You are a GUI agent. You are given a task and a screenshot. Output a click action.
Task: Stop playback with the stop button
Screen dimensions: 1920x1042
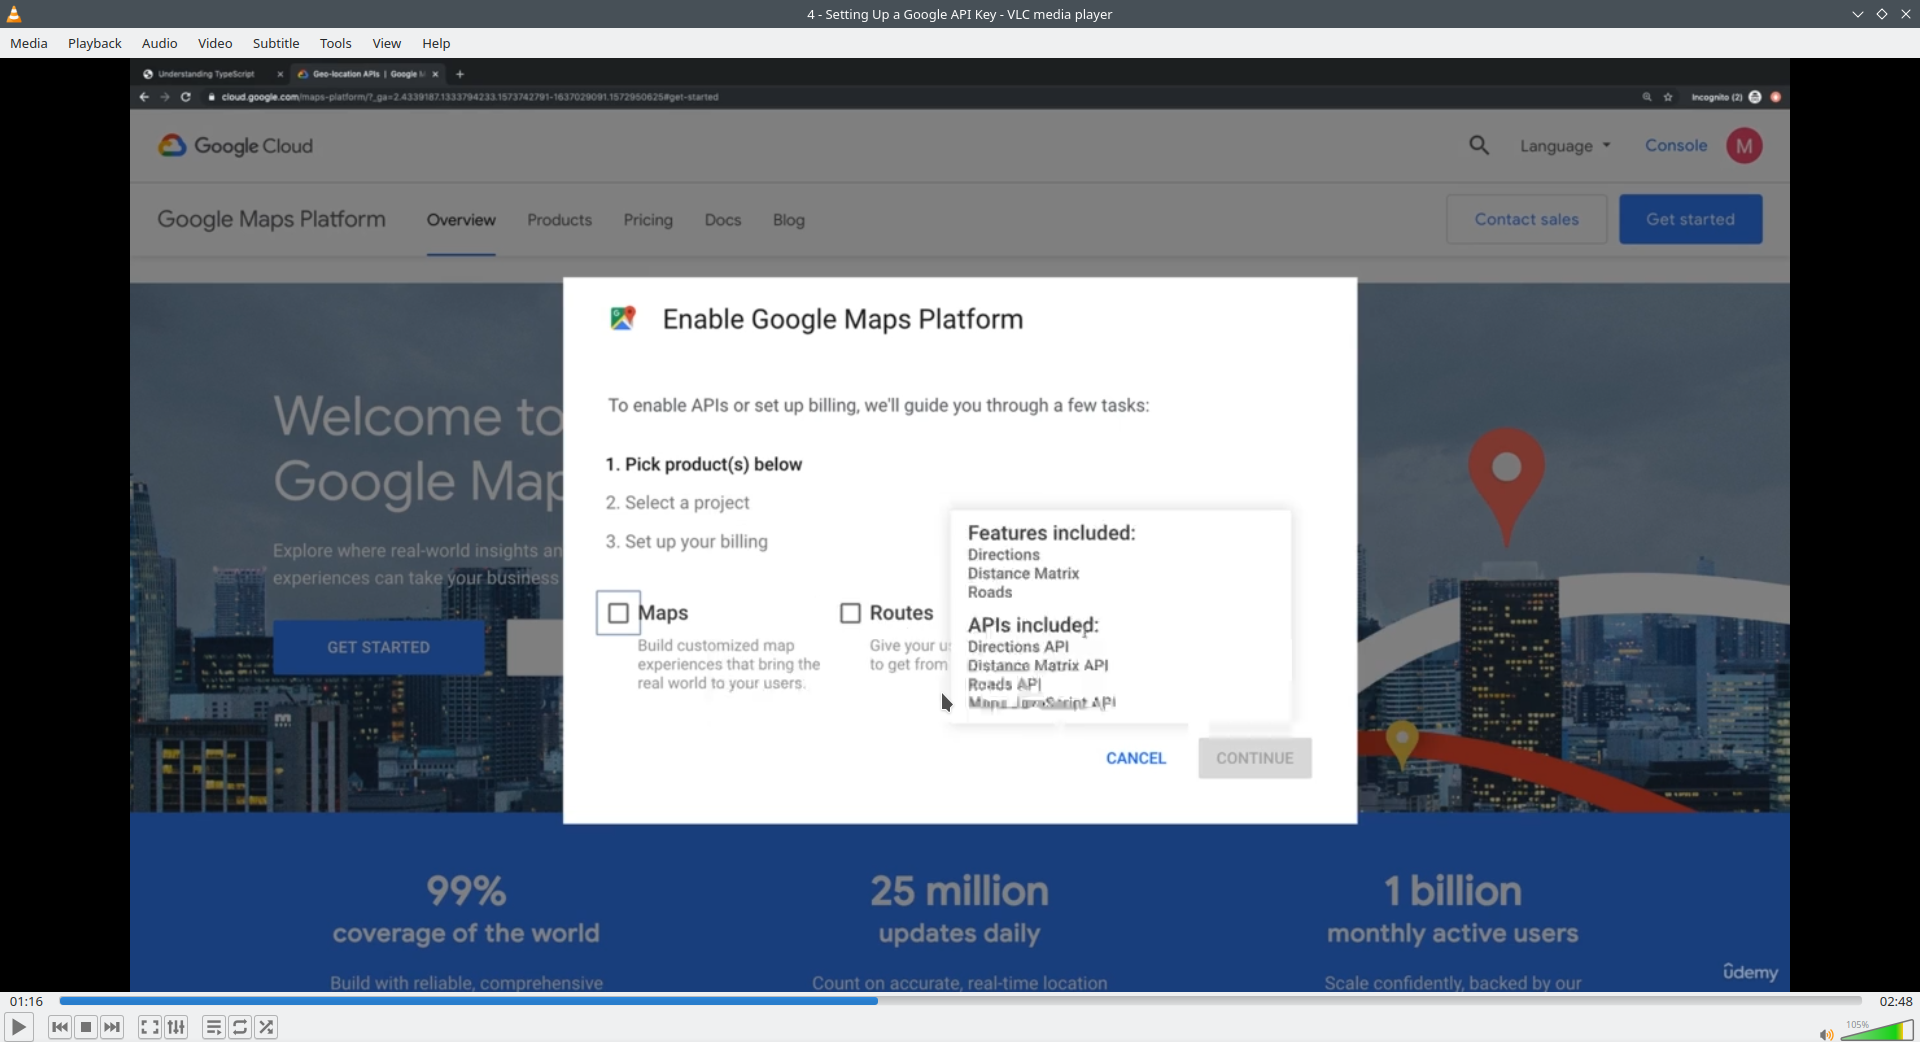coord(86,1027)
